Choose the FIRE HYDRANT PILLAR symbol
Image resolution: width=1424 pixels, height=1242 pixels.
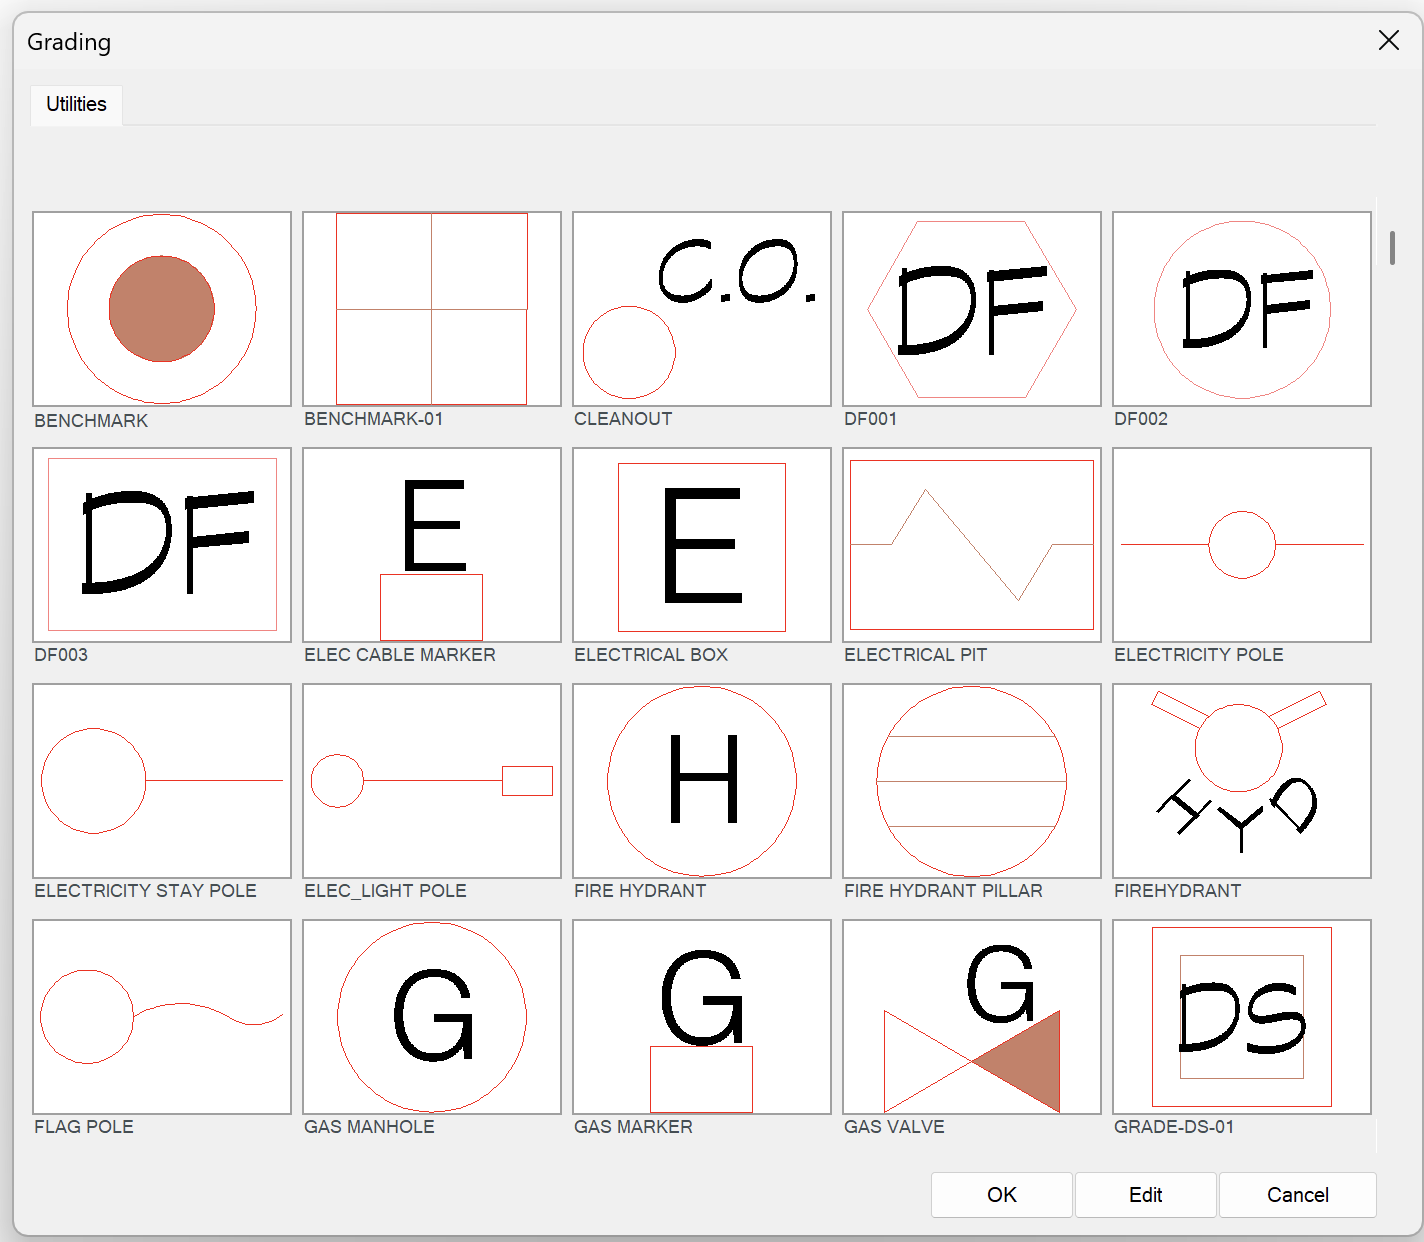[972, 781]
